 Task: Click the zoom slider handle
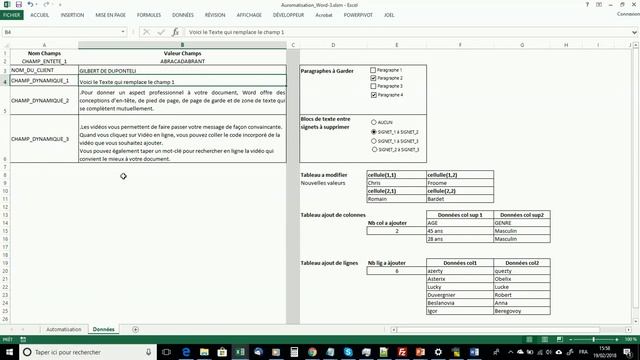tap(593, 340)
